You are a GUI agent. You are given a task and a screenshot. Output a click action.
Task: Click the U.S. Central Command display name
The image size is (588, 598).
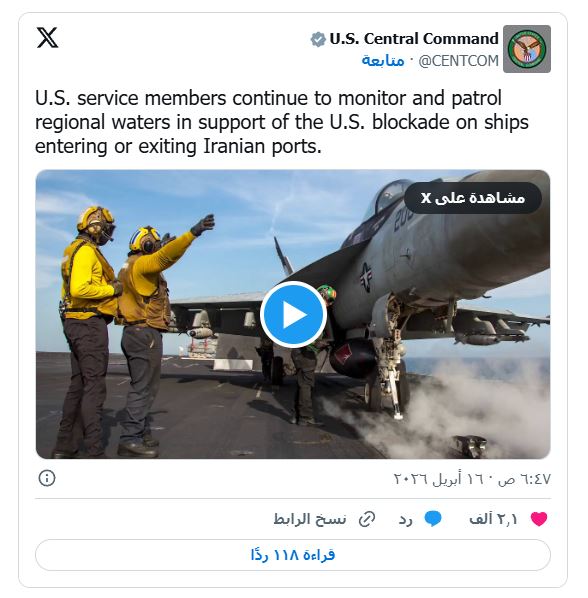tap(414, 39)
